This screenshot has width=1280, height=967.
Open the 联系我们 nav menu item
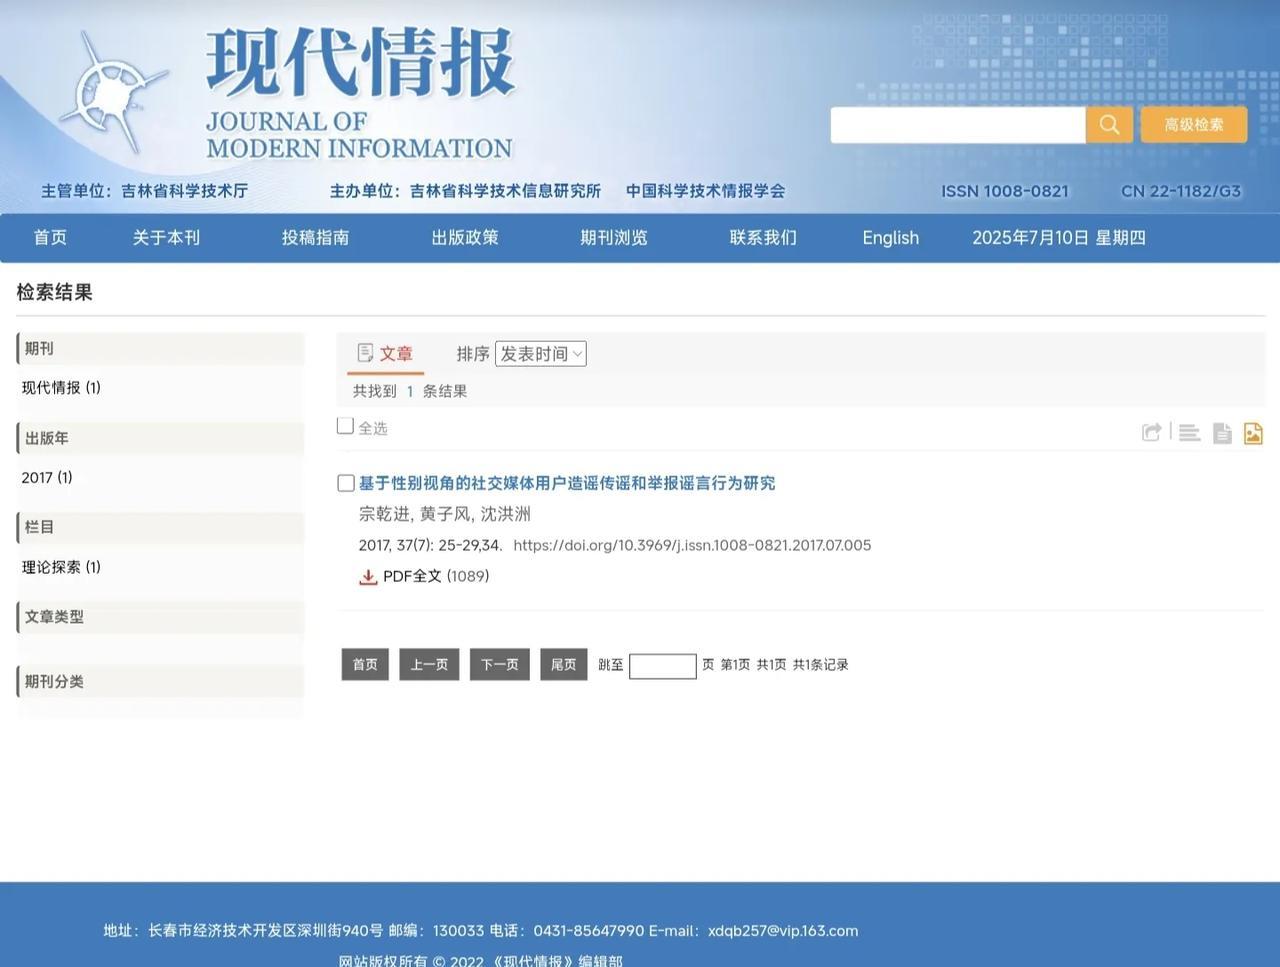(763, 238)
